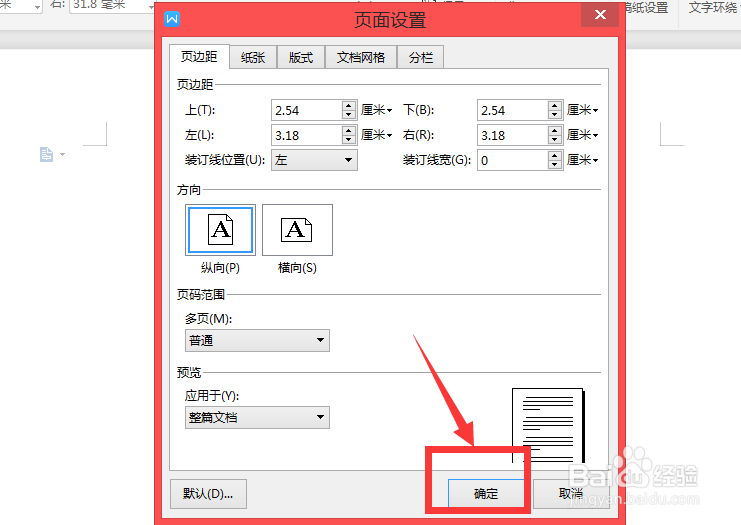Increase the 下(B) margin with up arrow
This screenshot has height=525, width=741.
click(555, 105)
